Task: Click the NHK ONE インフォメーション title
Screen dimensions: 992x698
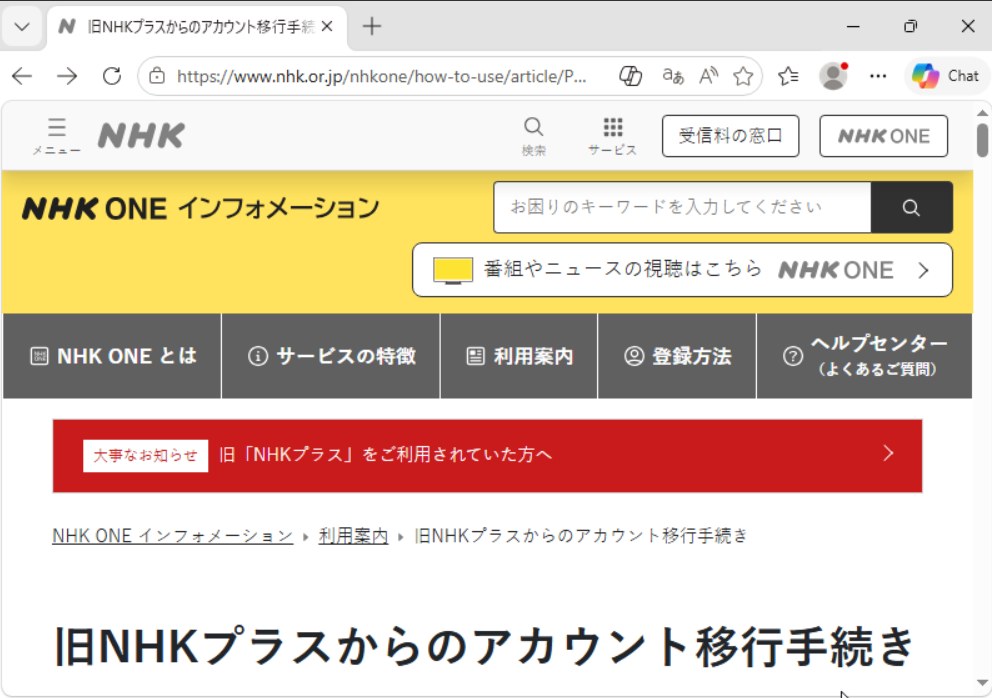Action: (201, 208)
